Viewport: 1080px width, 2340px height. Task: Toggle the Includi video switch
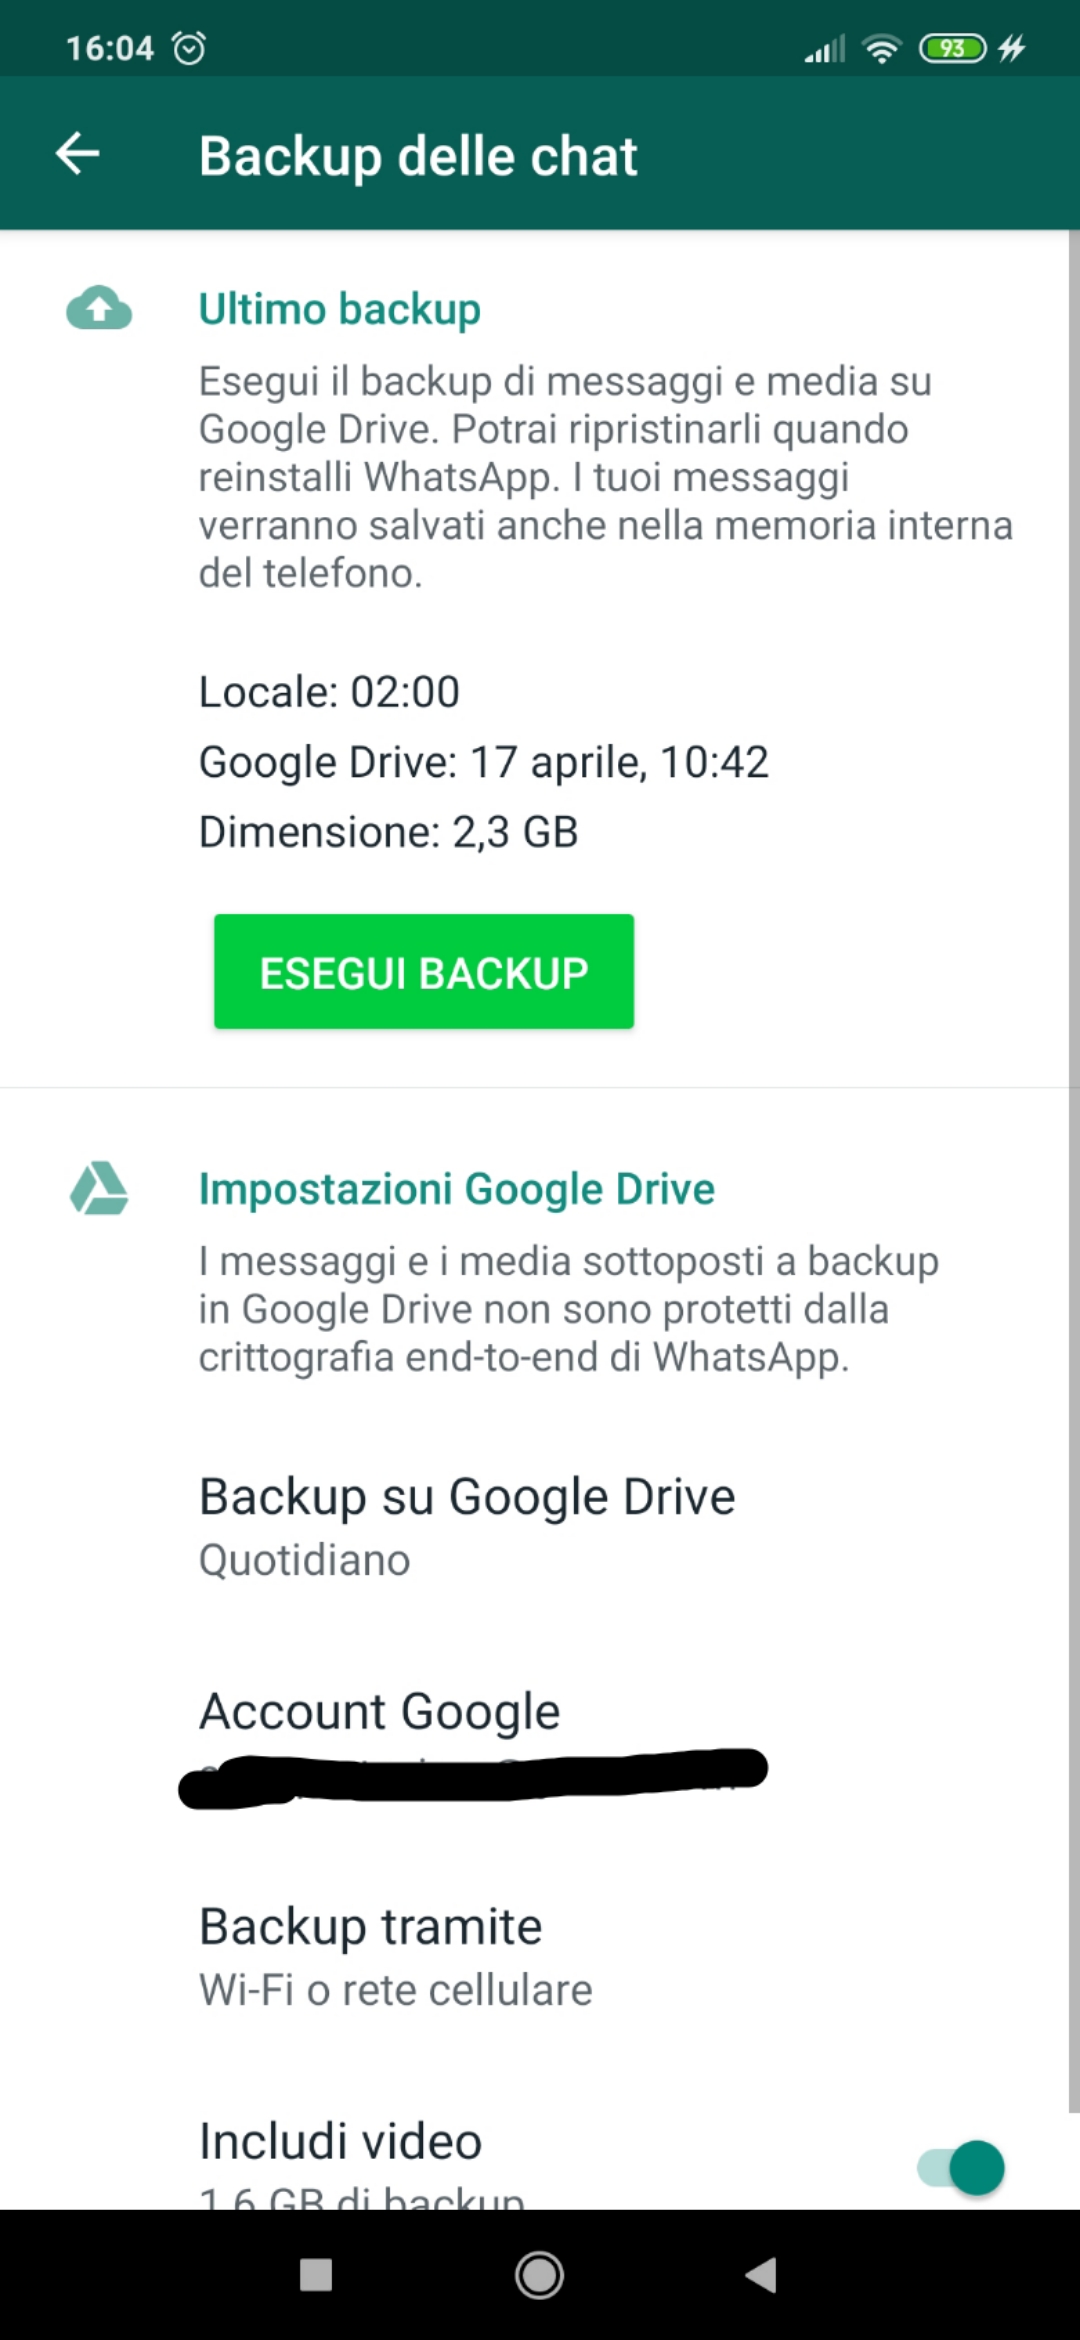[x=961, y=2168]
